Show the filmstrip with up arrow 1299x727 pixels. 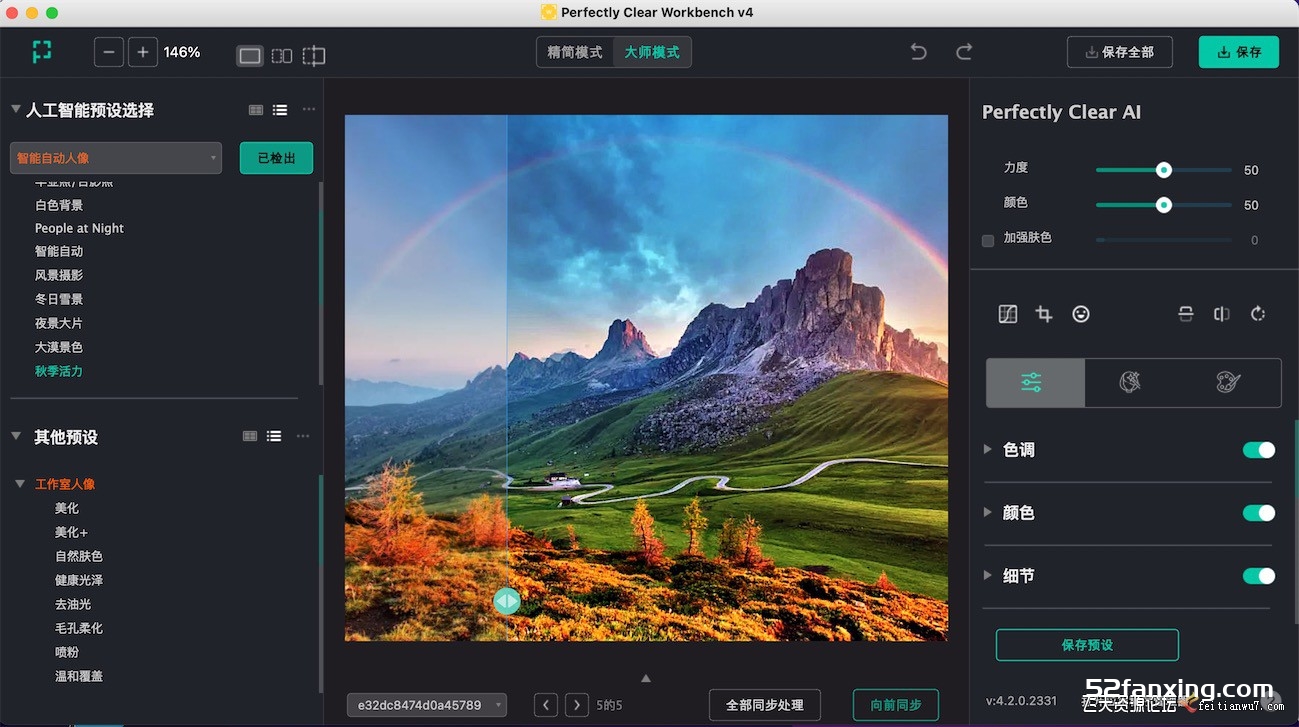(646, 678)
